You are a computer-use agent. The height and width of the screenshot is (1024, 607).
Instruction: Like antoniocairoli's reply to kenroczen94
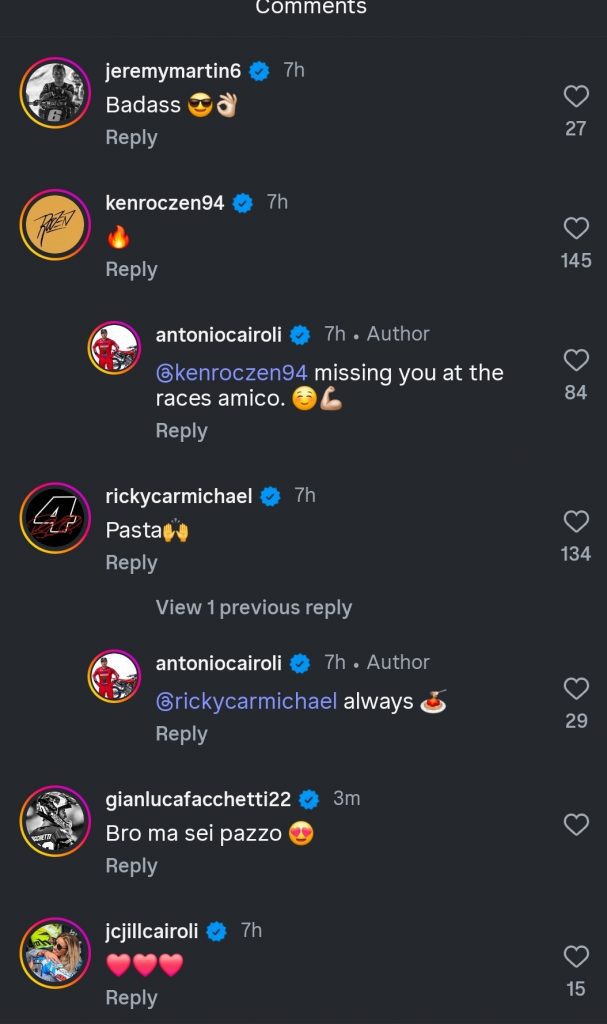click(576, 361)
